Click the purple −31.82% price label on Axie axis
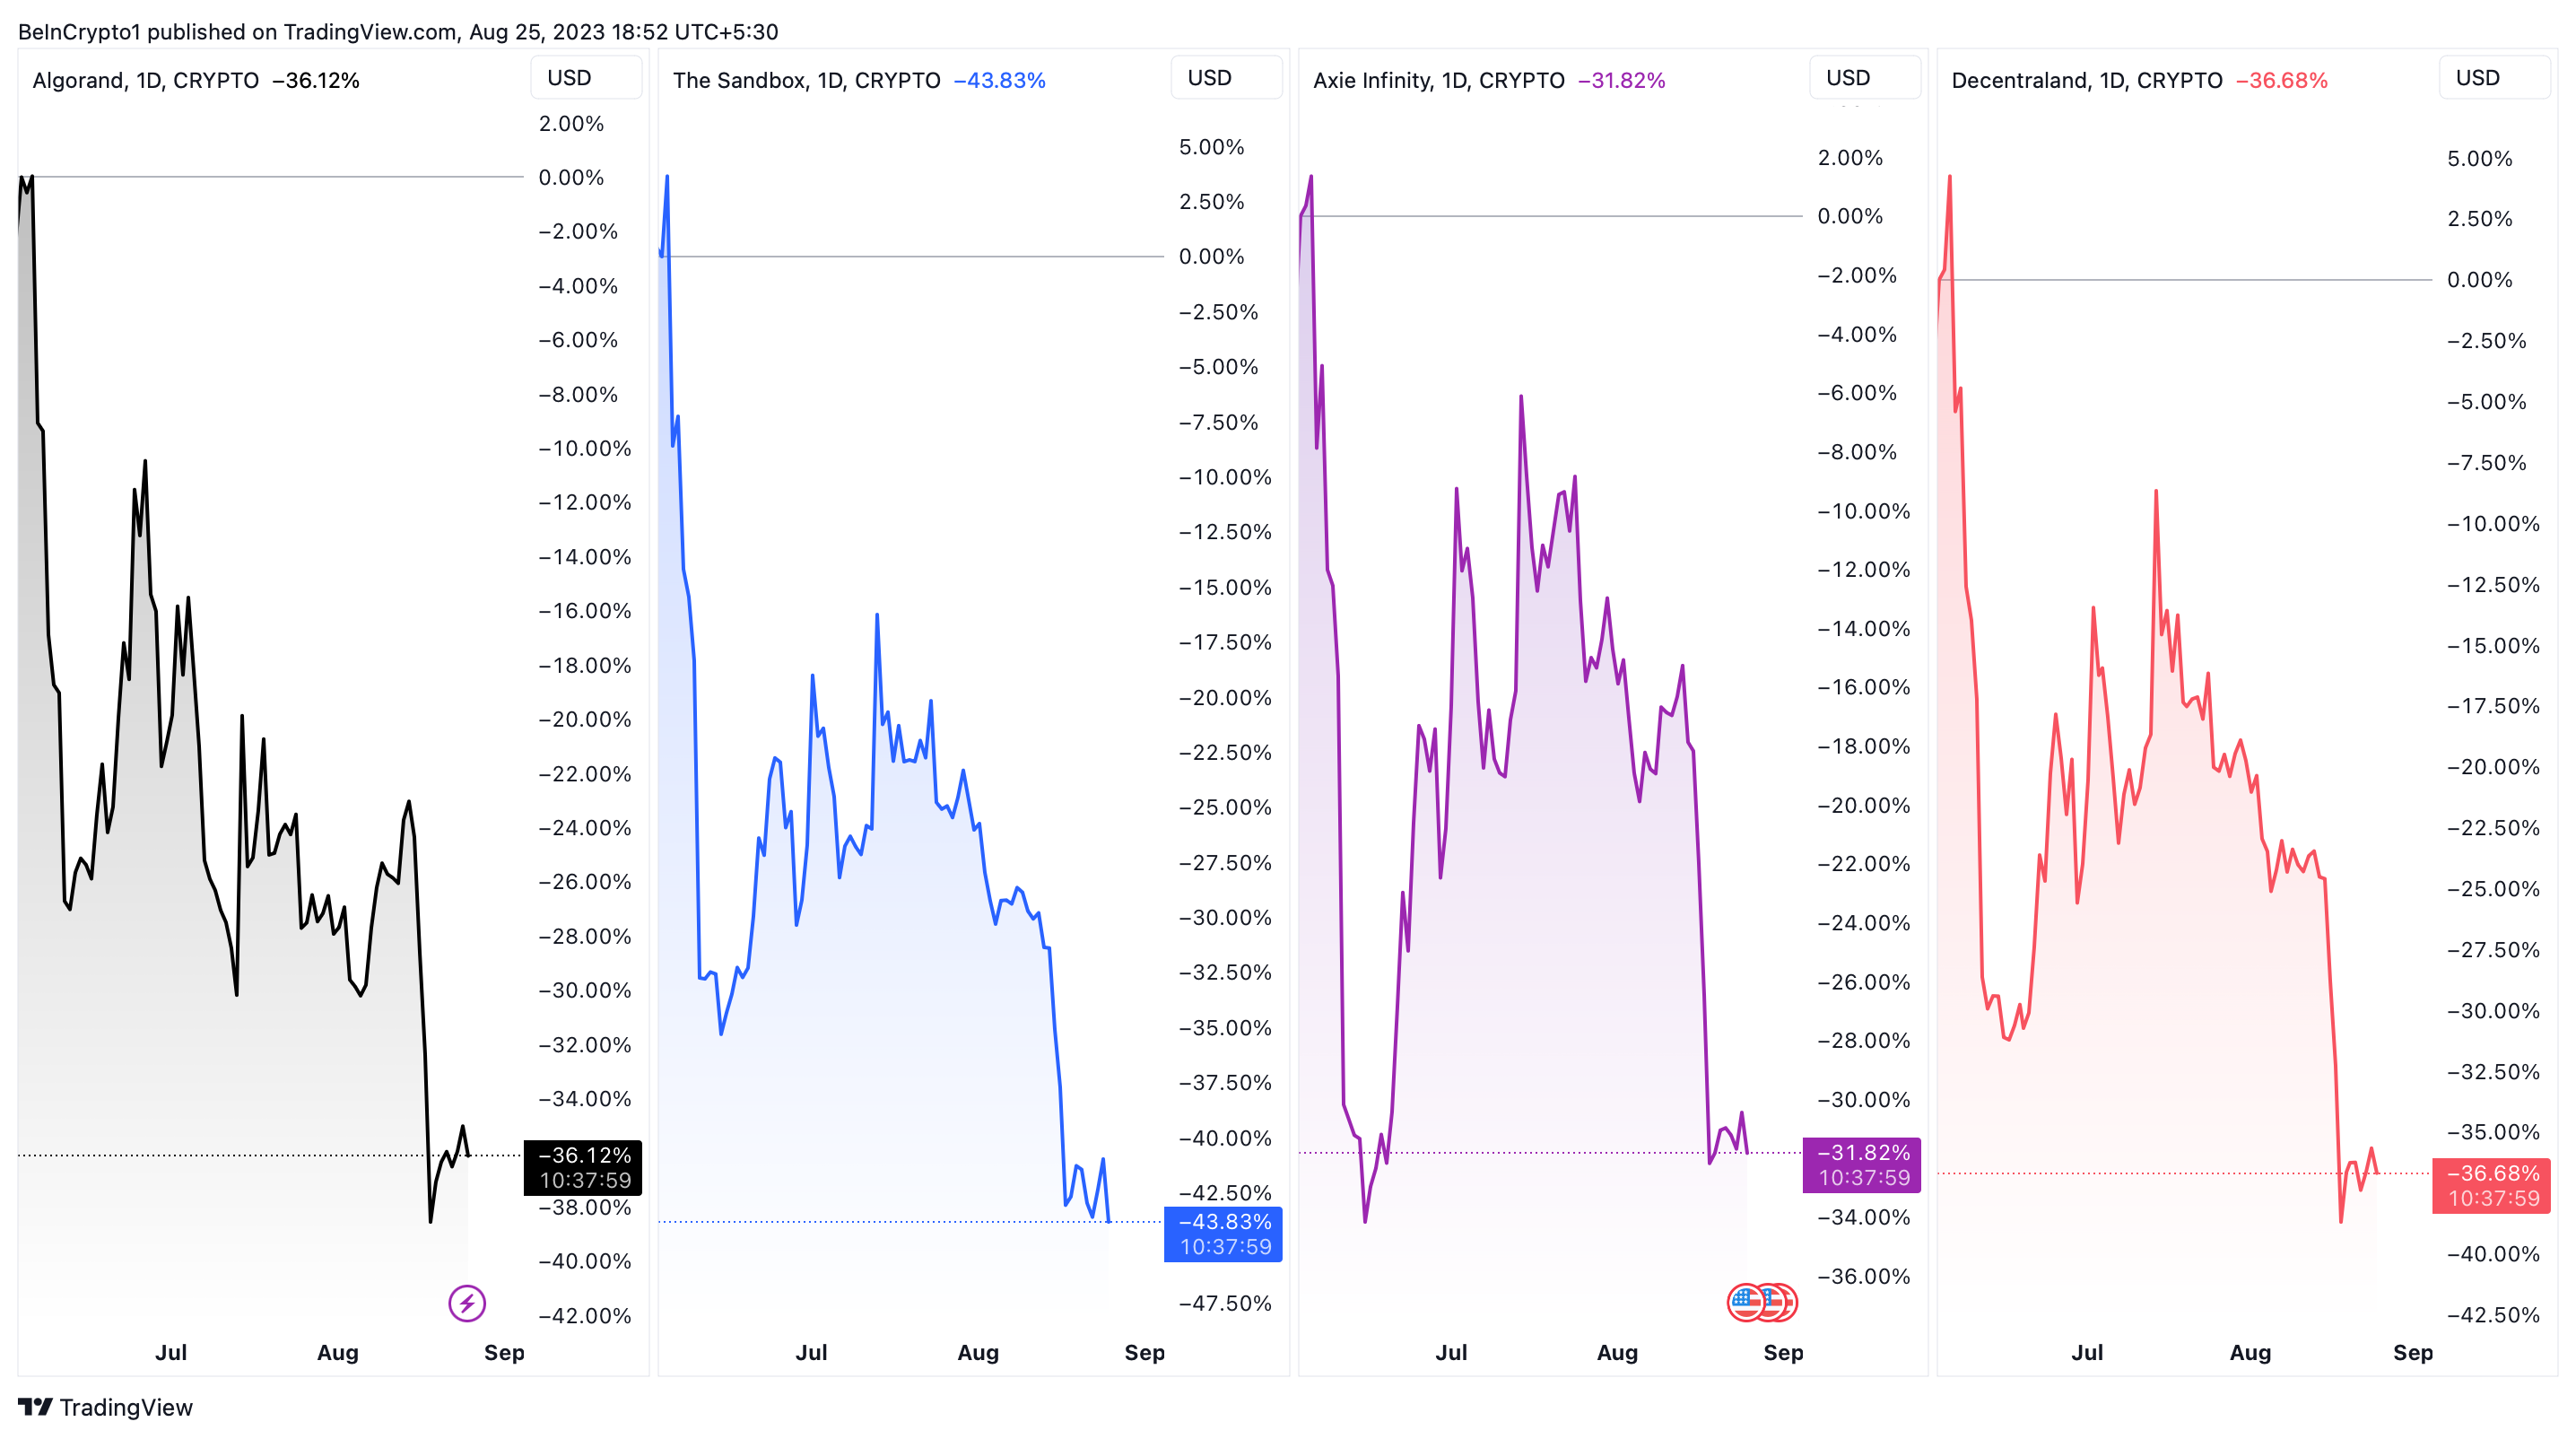This screenshot has width=2576, height=1439. pyautogui.click(x=1862, y=1165)
